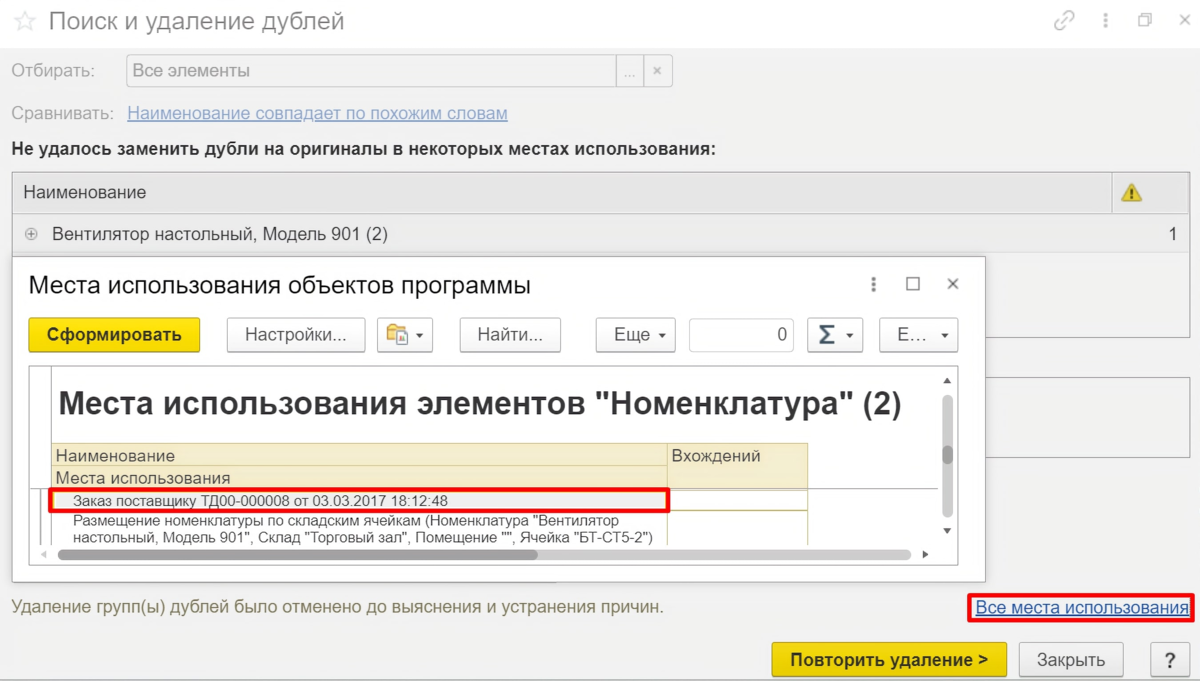Open 'Все места использования' link
This screenshot has width=1200, height=681.
[1082, 607]
